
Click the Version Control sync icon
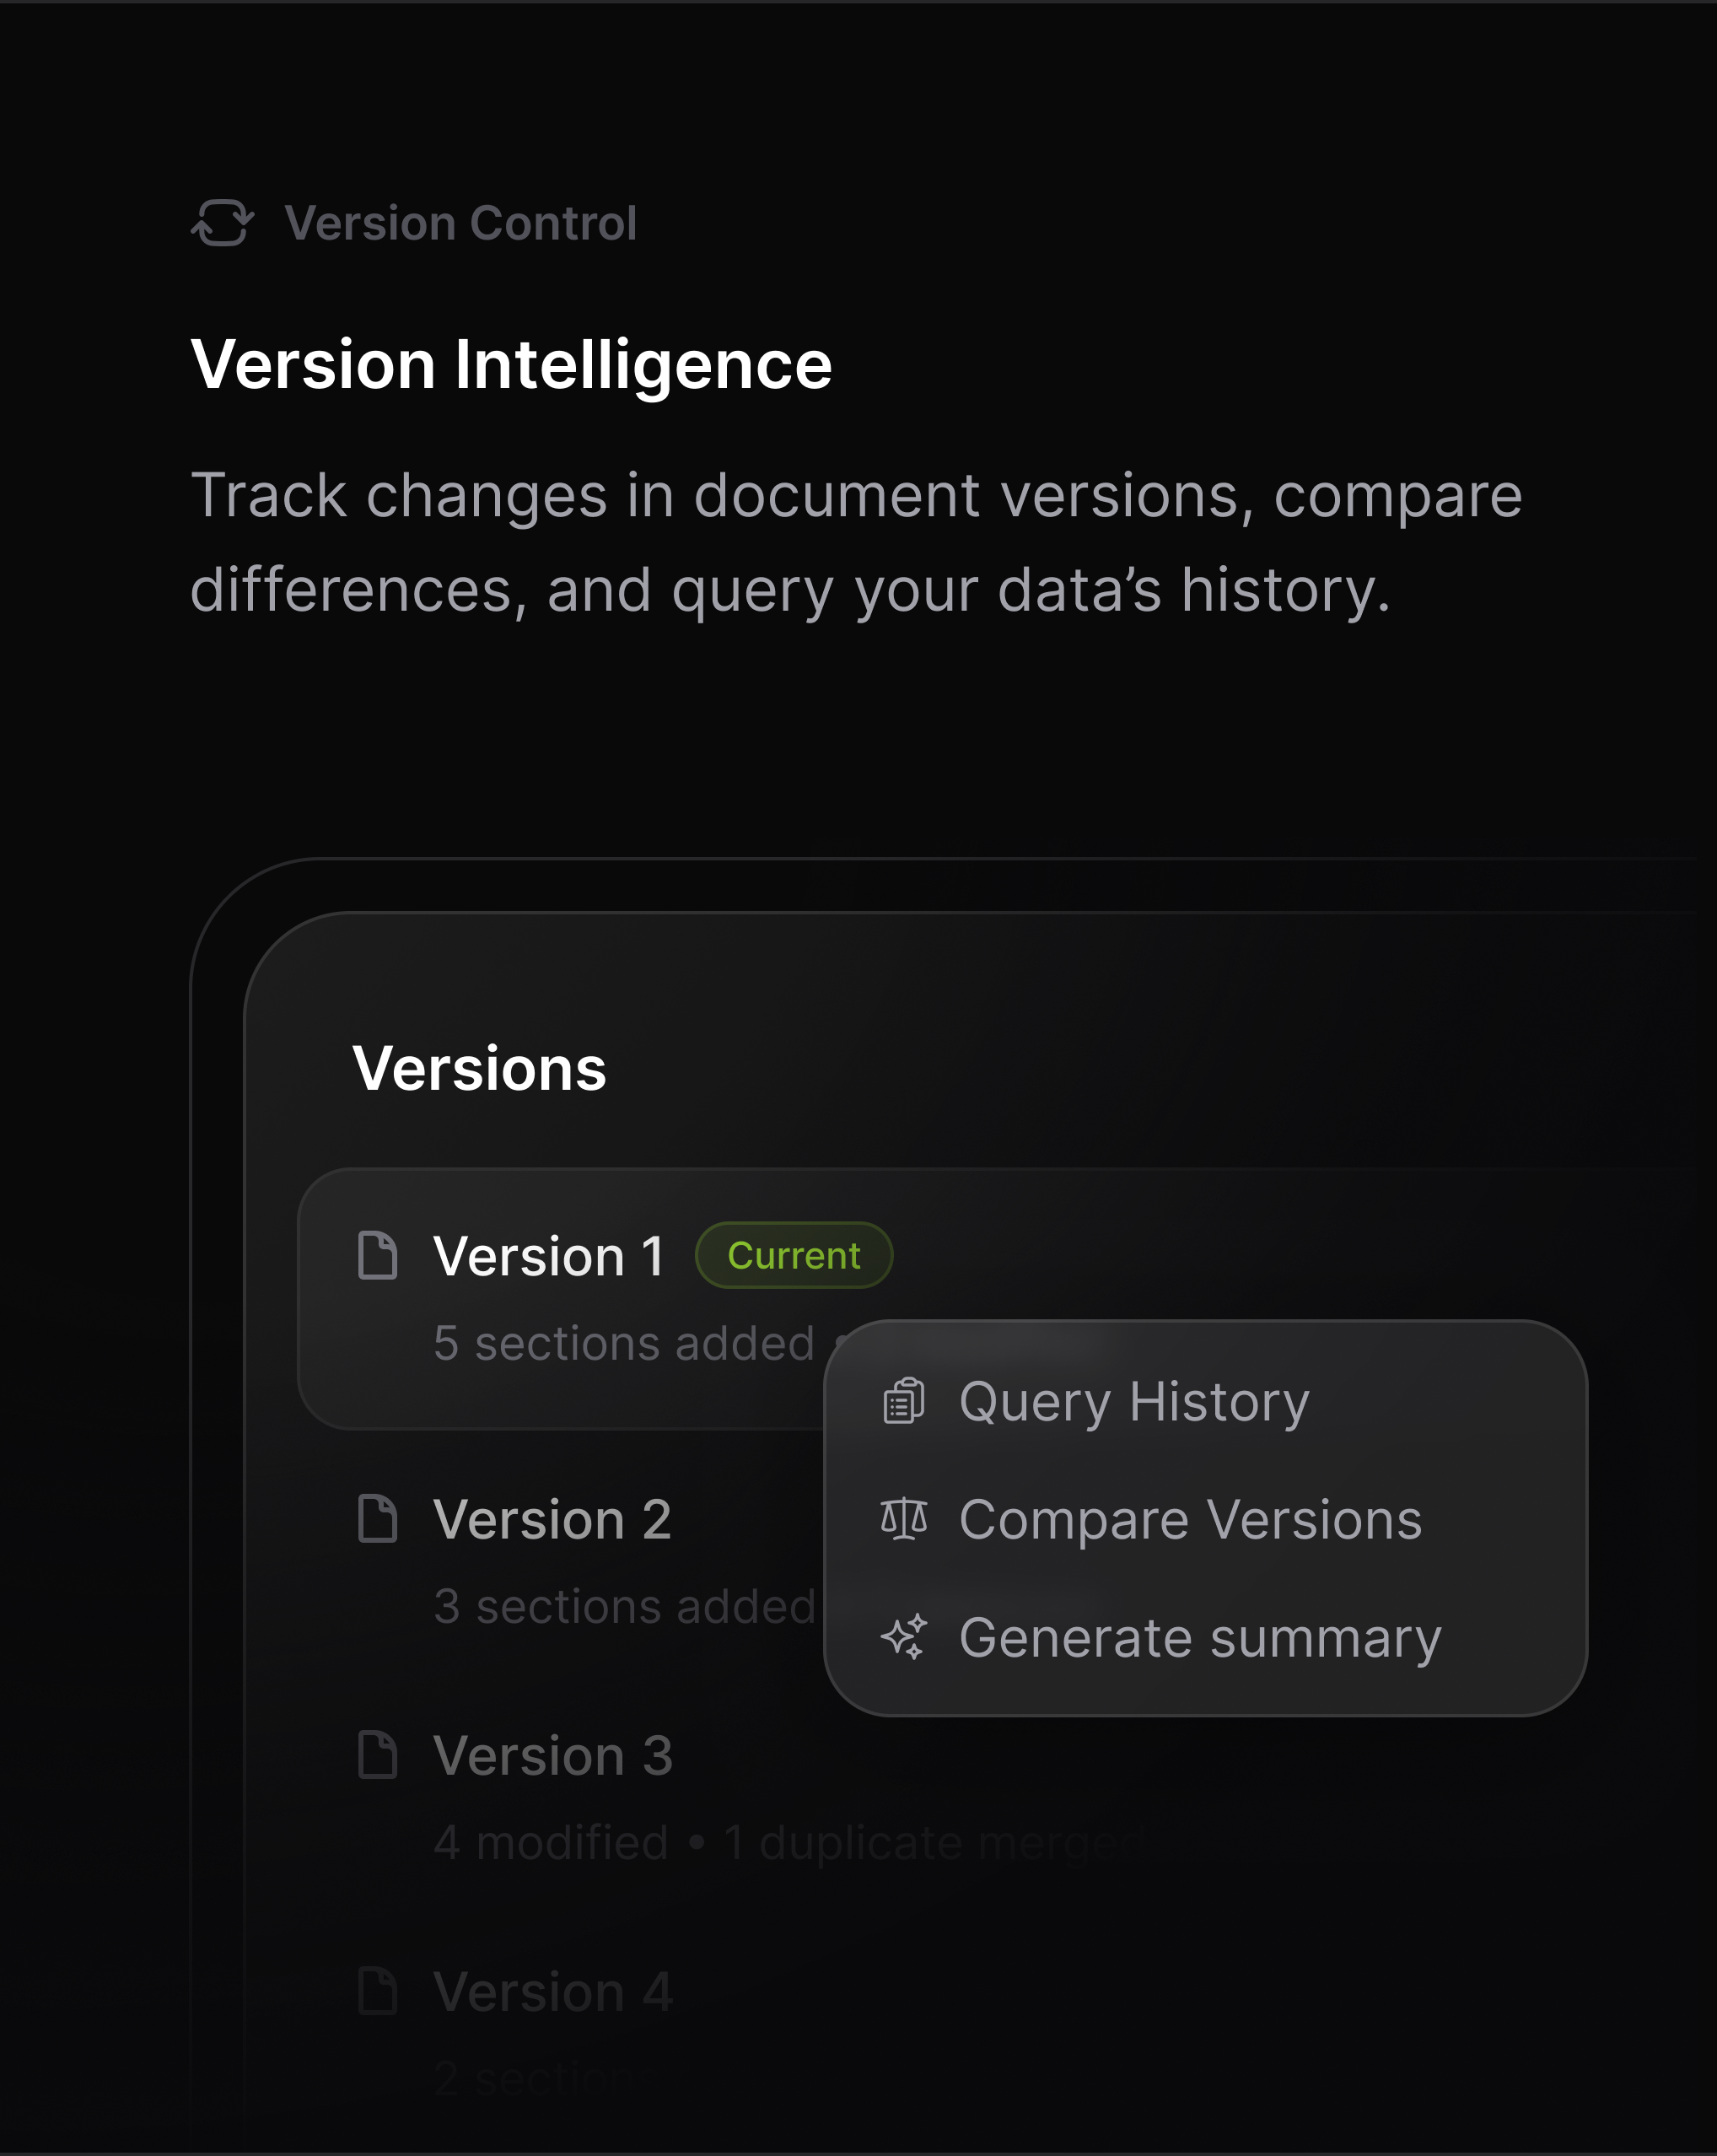click(x=222, y=222)
